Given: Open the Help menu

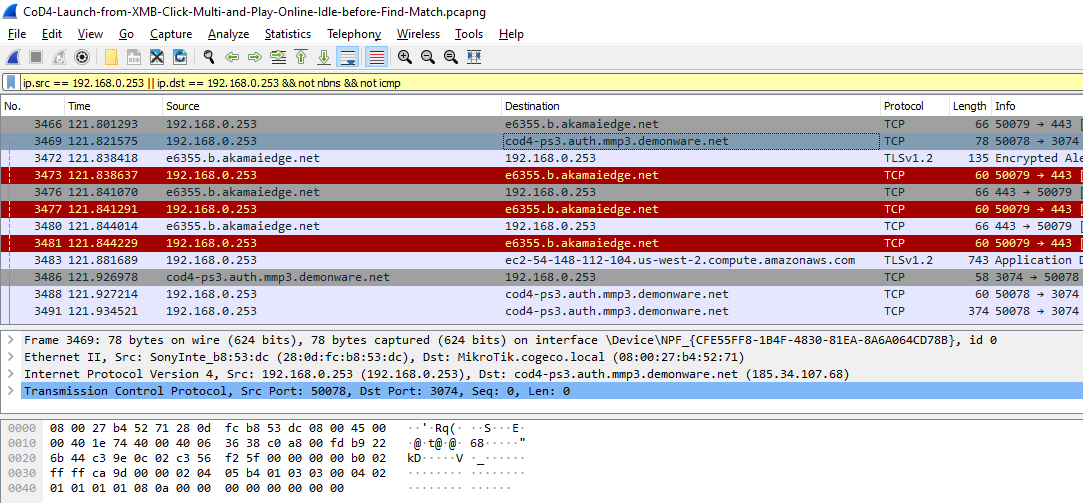Looking at the screenshot, I should tap(511, 34).
